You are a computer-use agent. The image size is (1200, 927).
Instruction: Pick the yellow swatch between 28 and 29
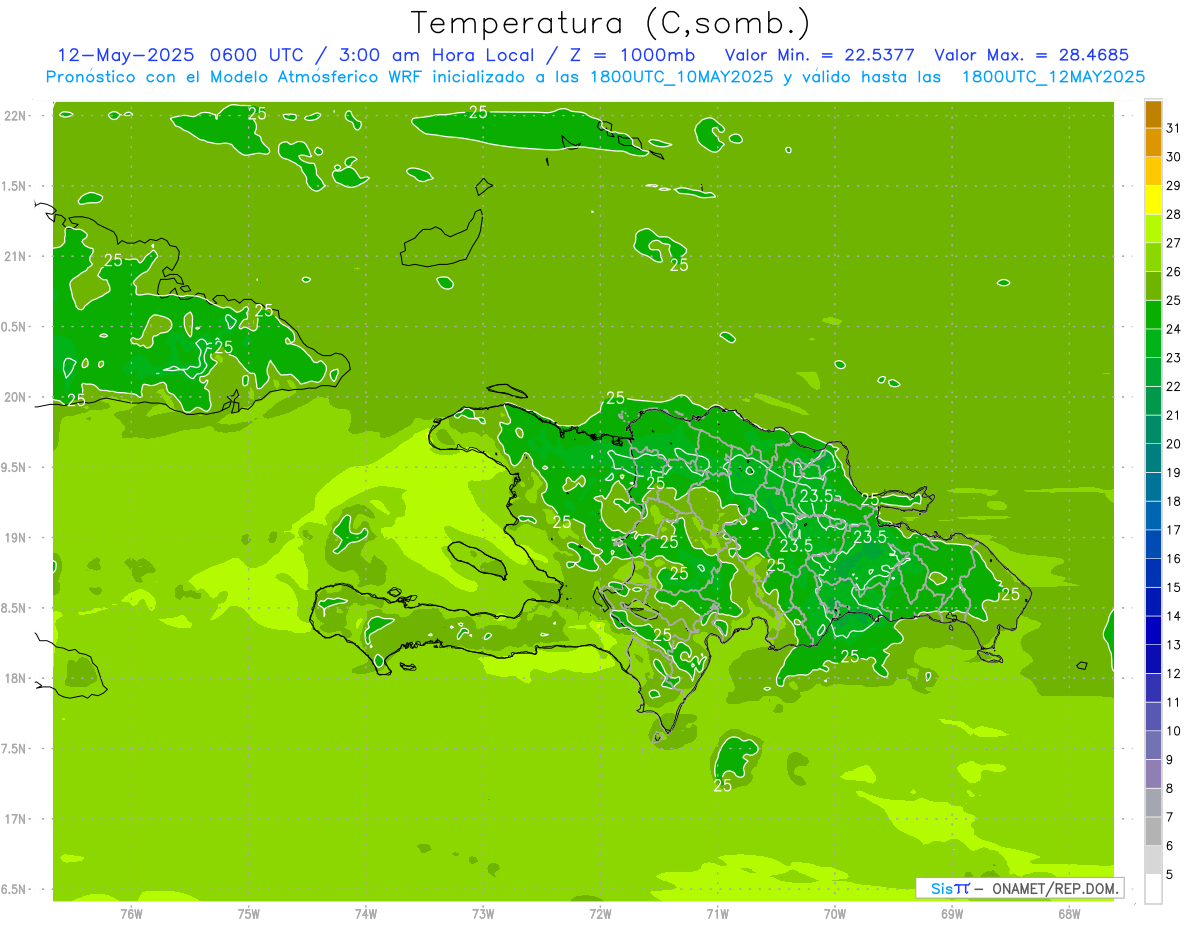1153,200
